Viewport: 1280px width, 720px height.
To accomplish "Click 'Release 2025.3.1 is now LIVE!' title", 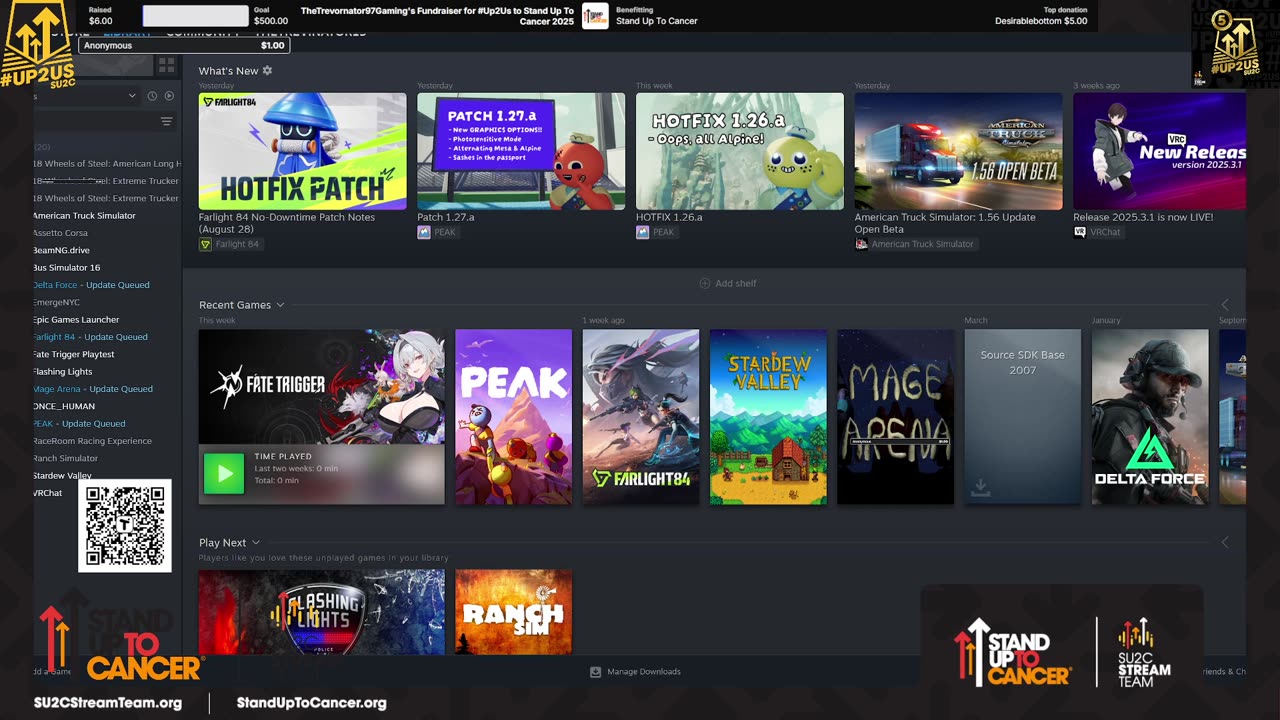I will pos(1143,217).
